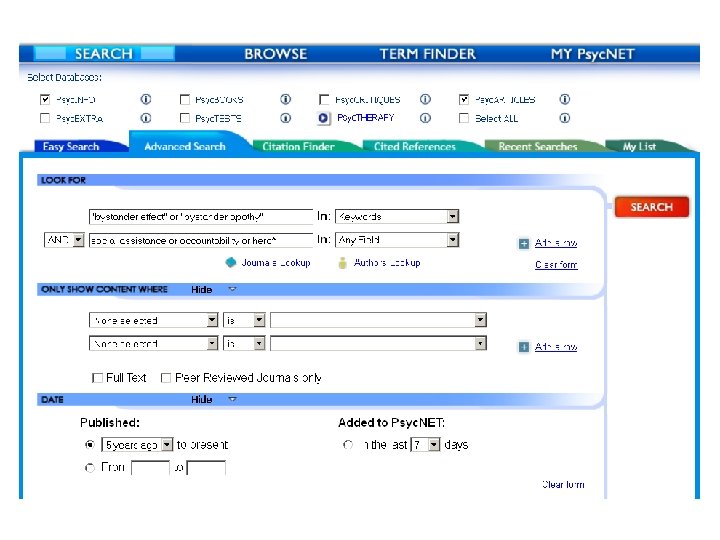Open second 'None selected' filter dropdown
The image size is (720, 540).
[153, 343]
